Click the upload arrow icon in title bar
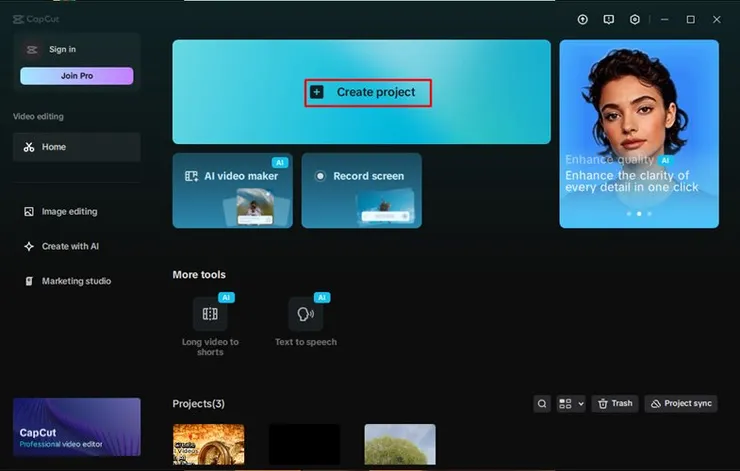740x471 pixels. 582,19
